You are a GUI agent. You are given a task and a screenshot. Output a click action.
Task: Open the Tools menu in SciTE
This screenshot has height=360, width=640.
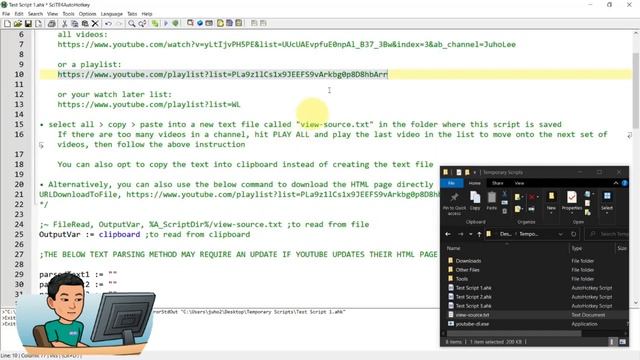point(69,14)
